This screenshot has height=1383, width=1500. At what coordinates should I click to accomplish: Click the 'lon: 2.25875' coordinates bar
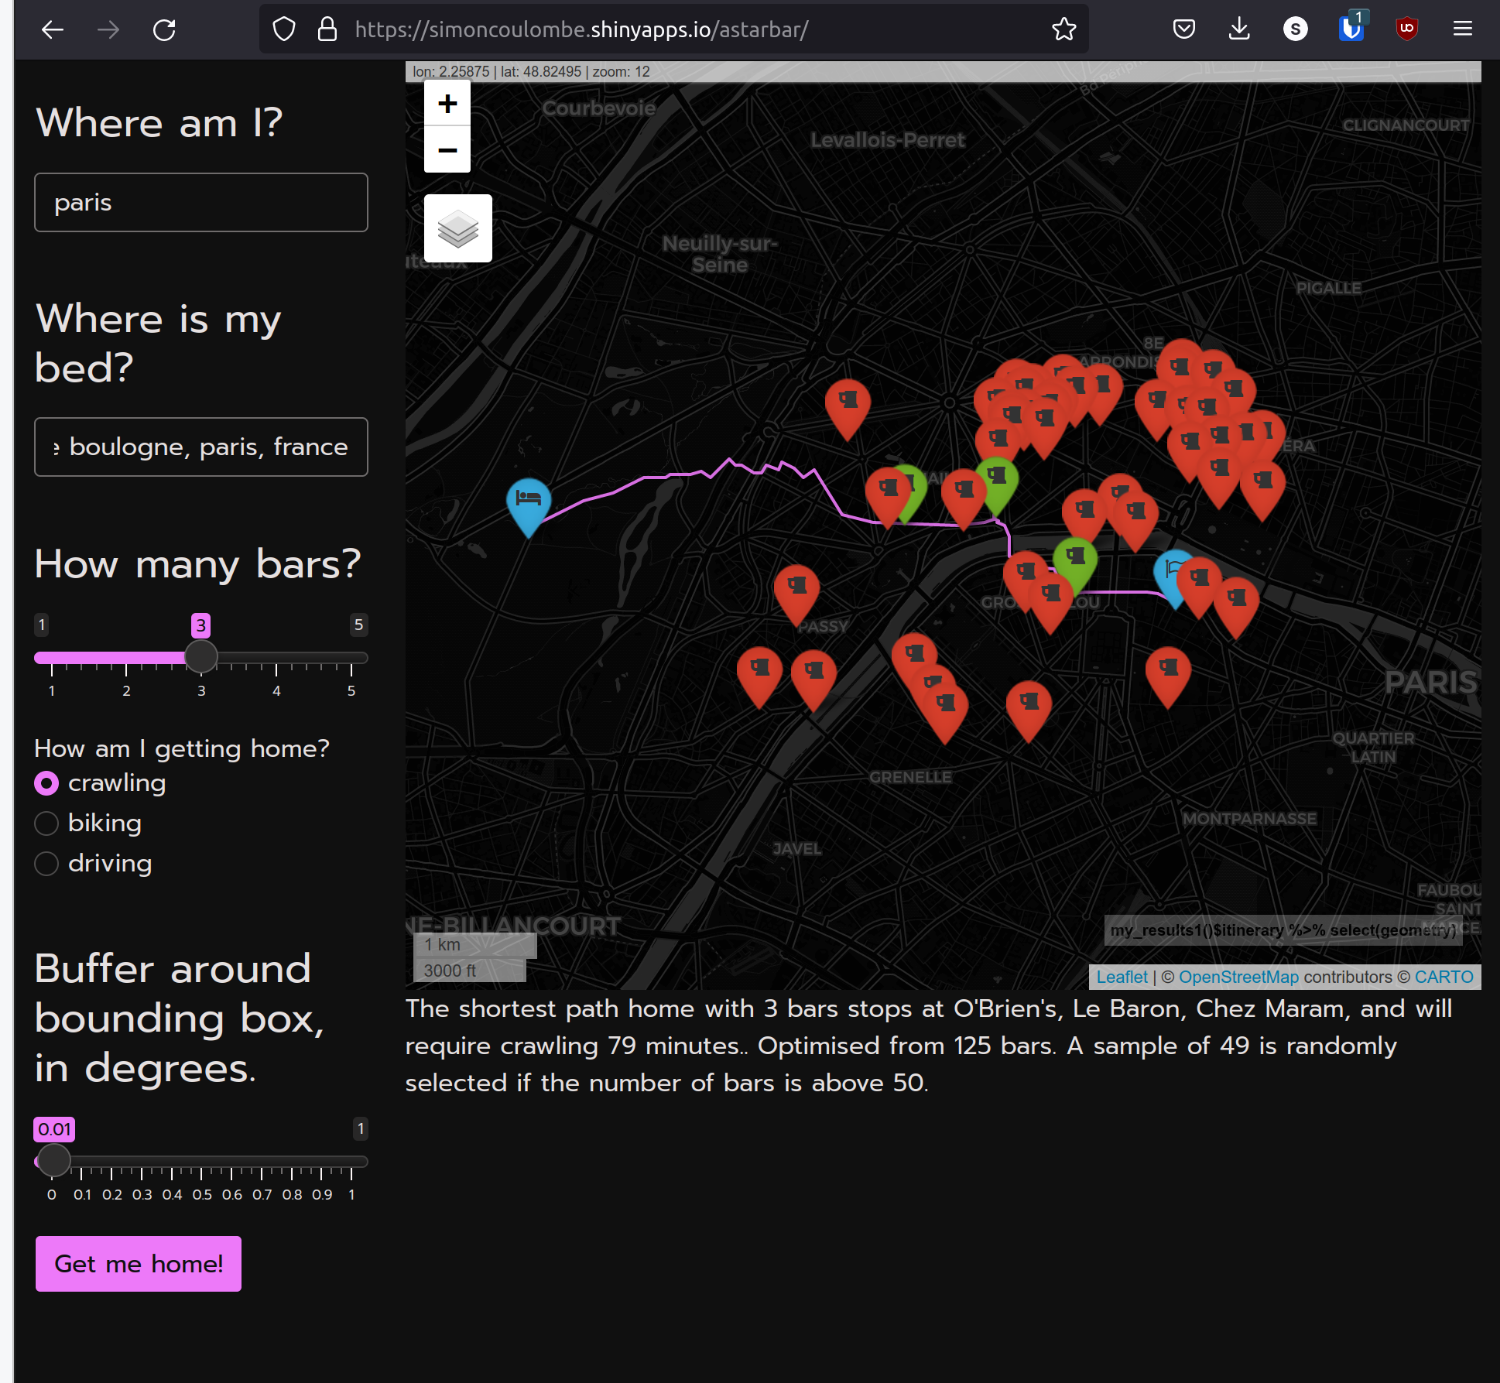[x=943, y=72]
